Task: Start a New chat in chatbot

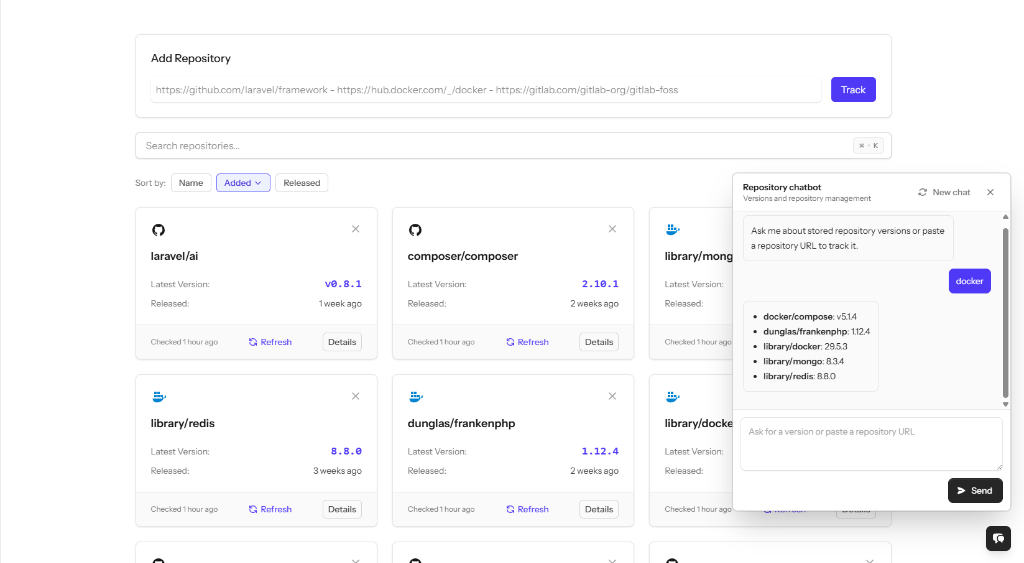Action: point(944,192)
